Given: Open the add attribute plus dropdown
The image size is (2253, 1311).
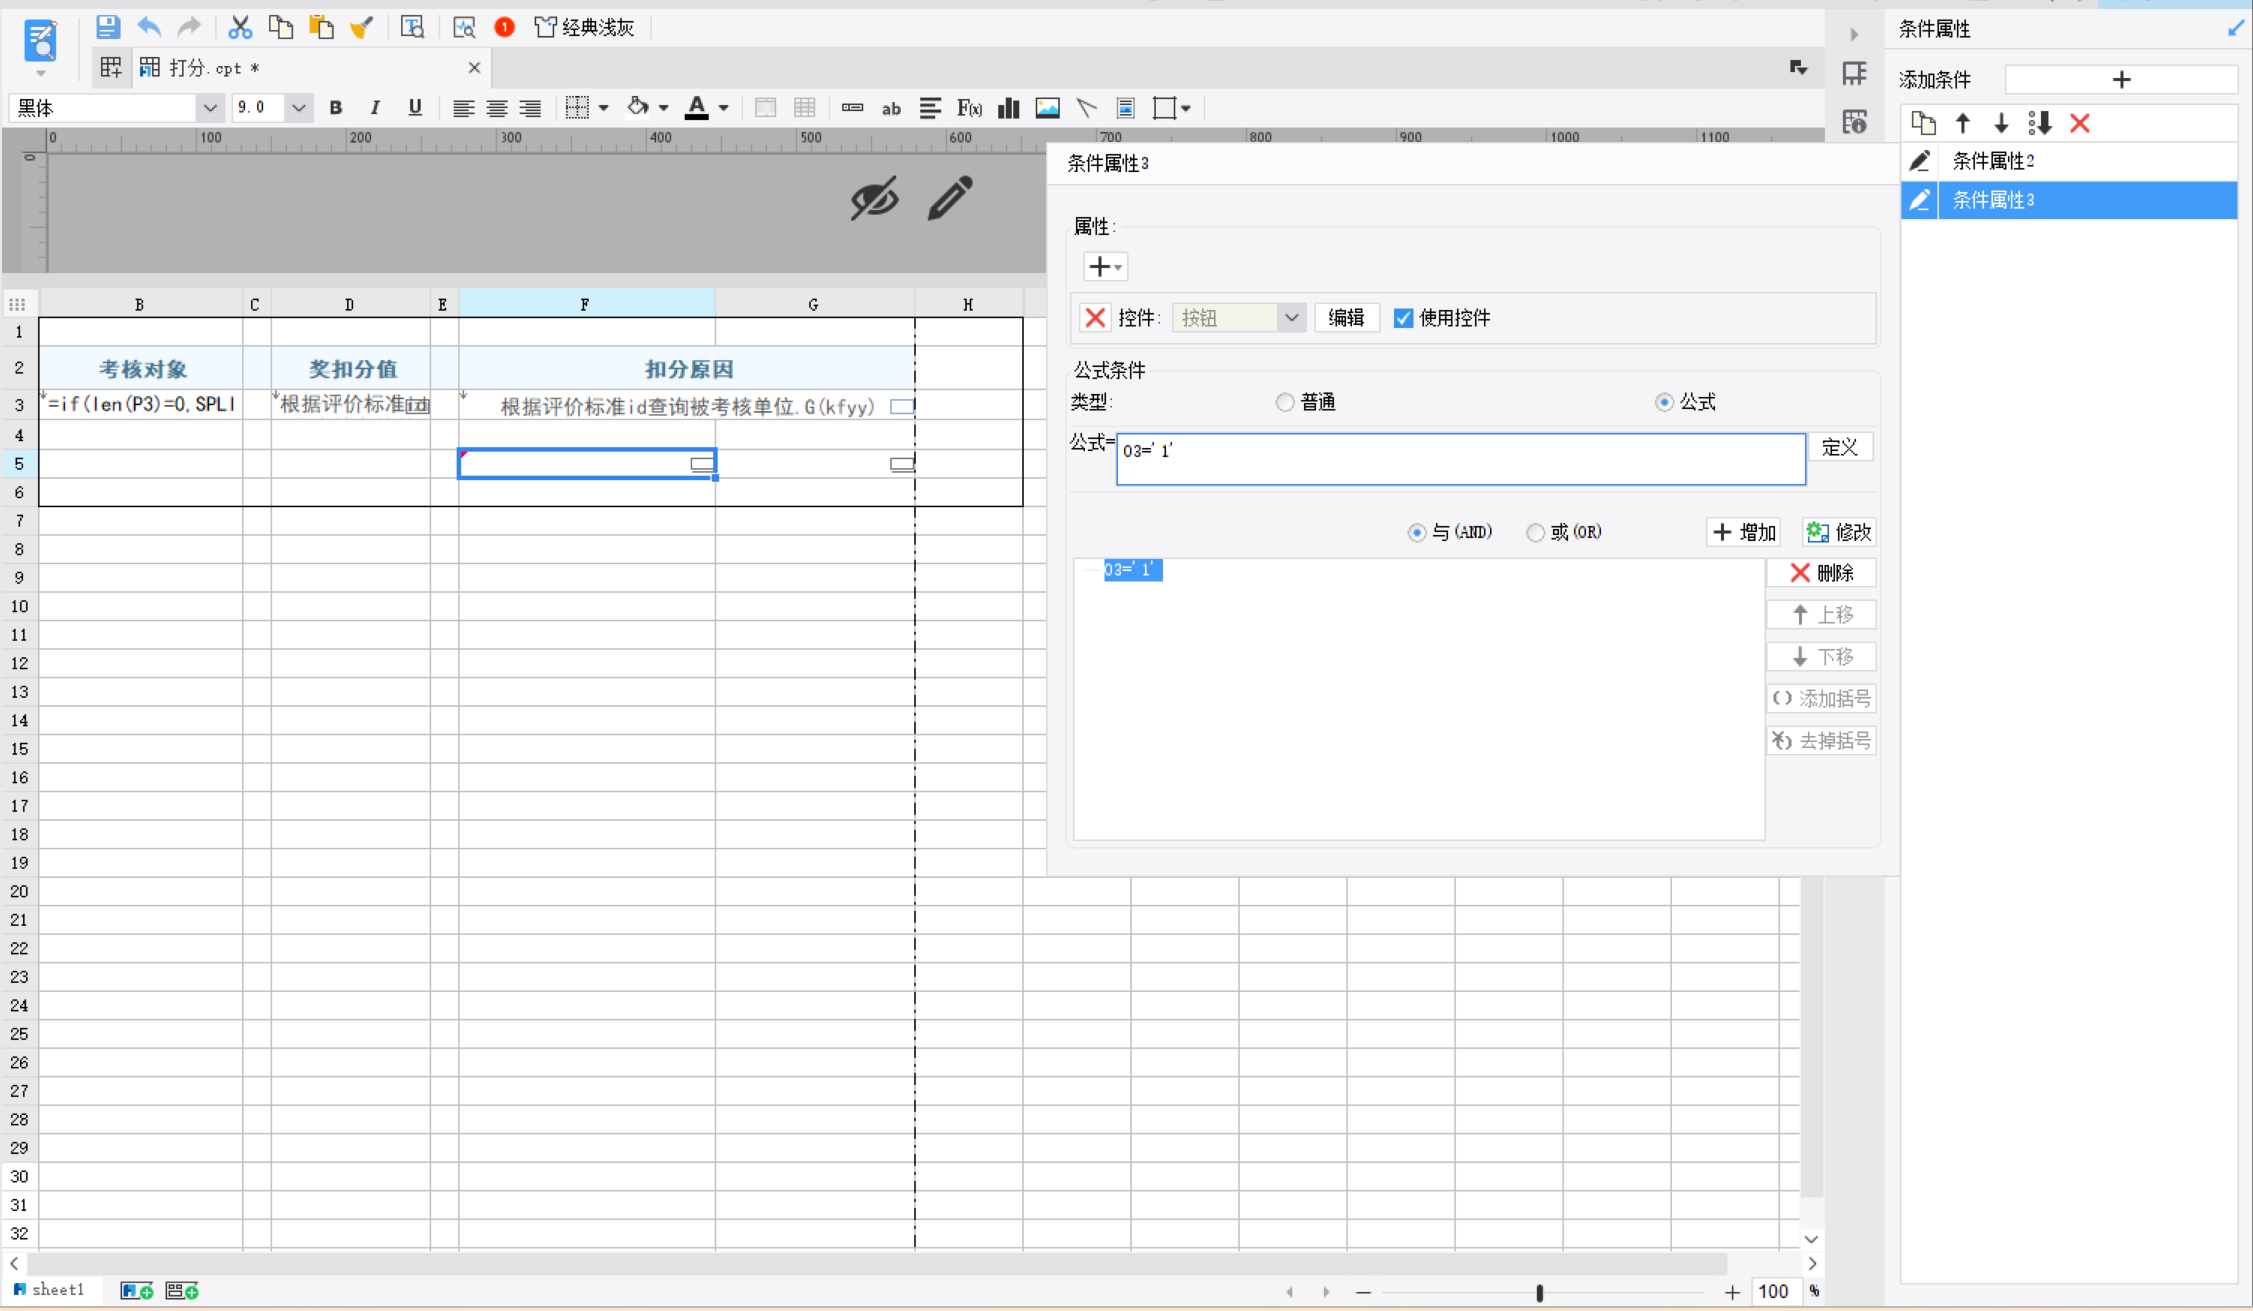Looking at the screenshot, I should point(1105,267).
